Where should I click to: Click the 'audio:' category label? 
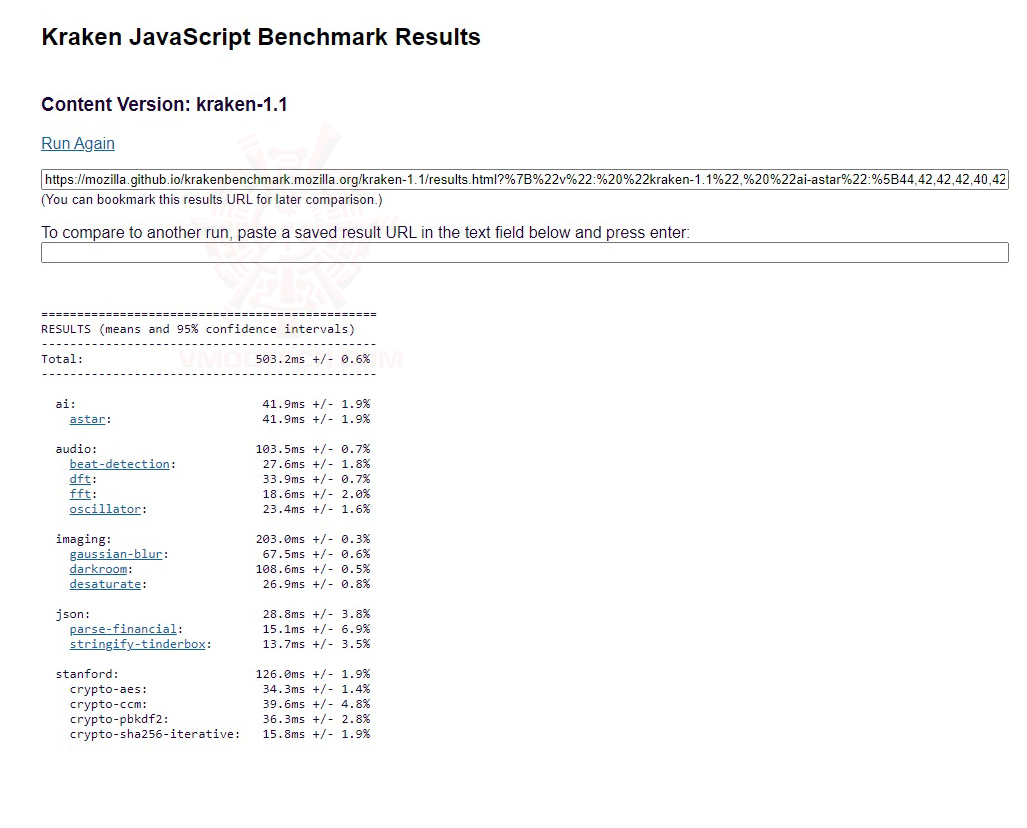coord(76,449)
